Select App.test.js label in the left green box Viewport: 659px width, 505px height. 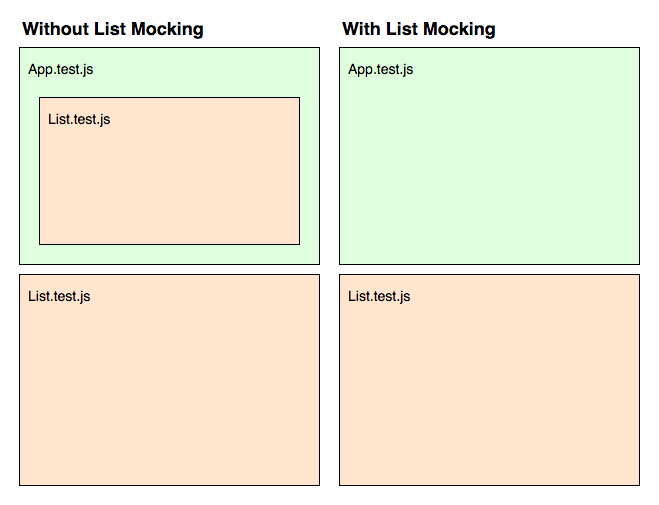61,69
